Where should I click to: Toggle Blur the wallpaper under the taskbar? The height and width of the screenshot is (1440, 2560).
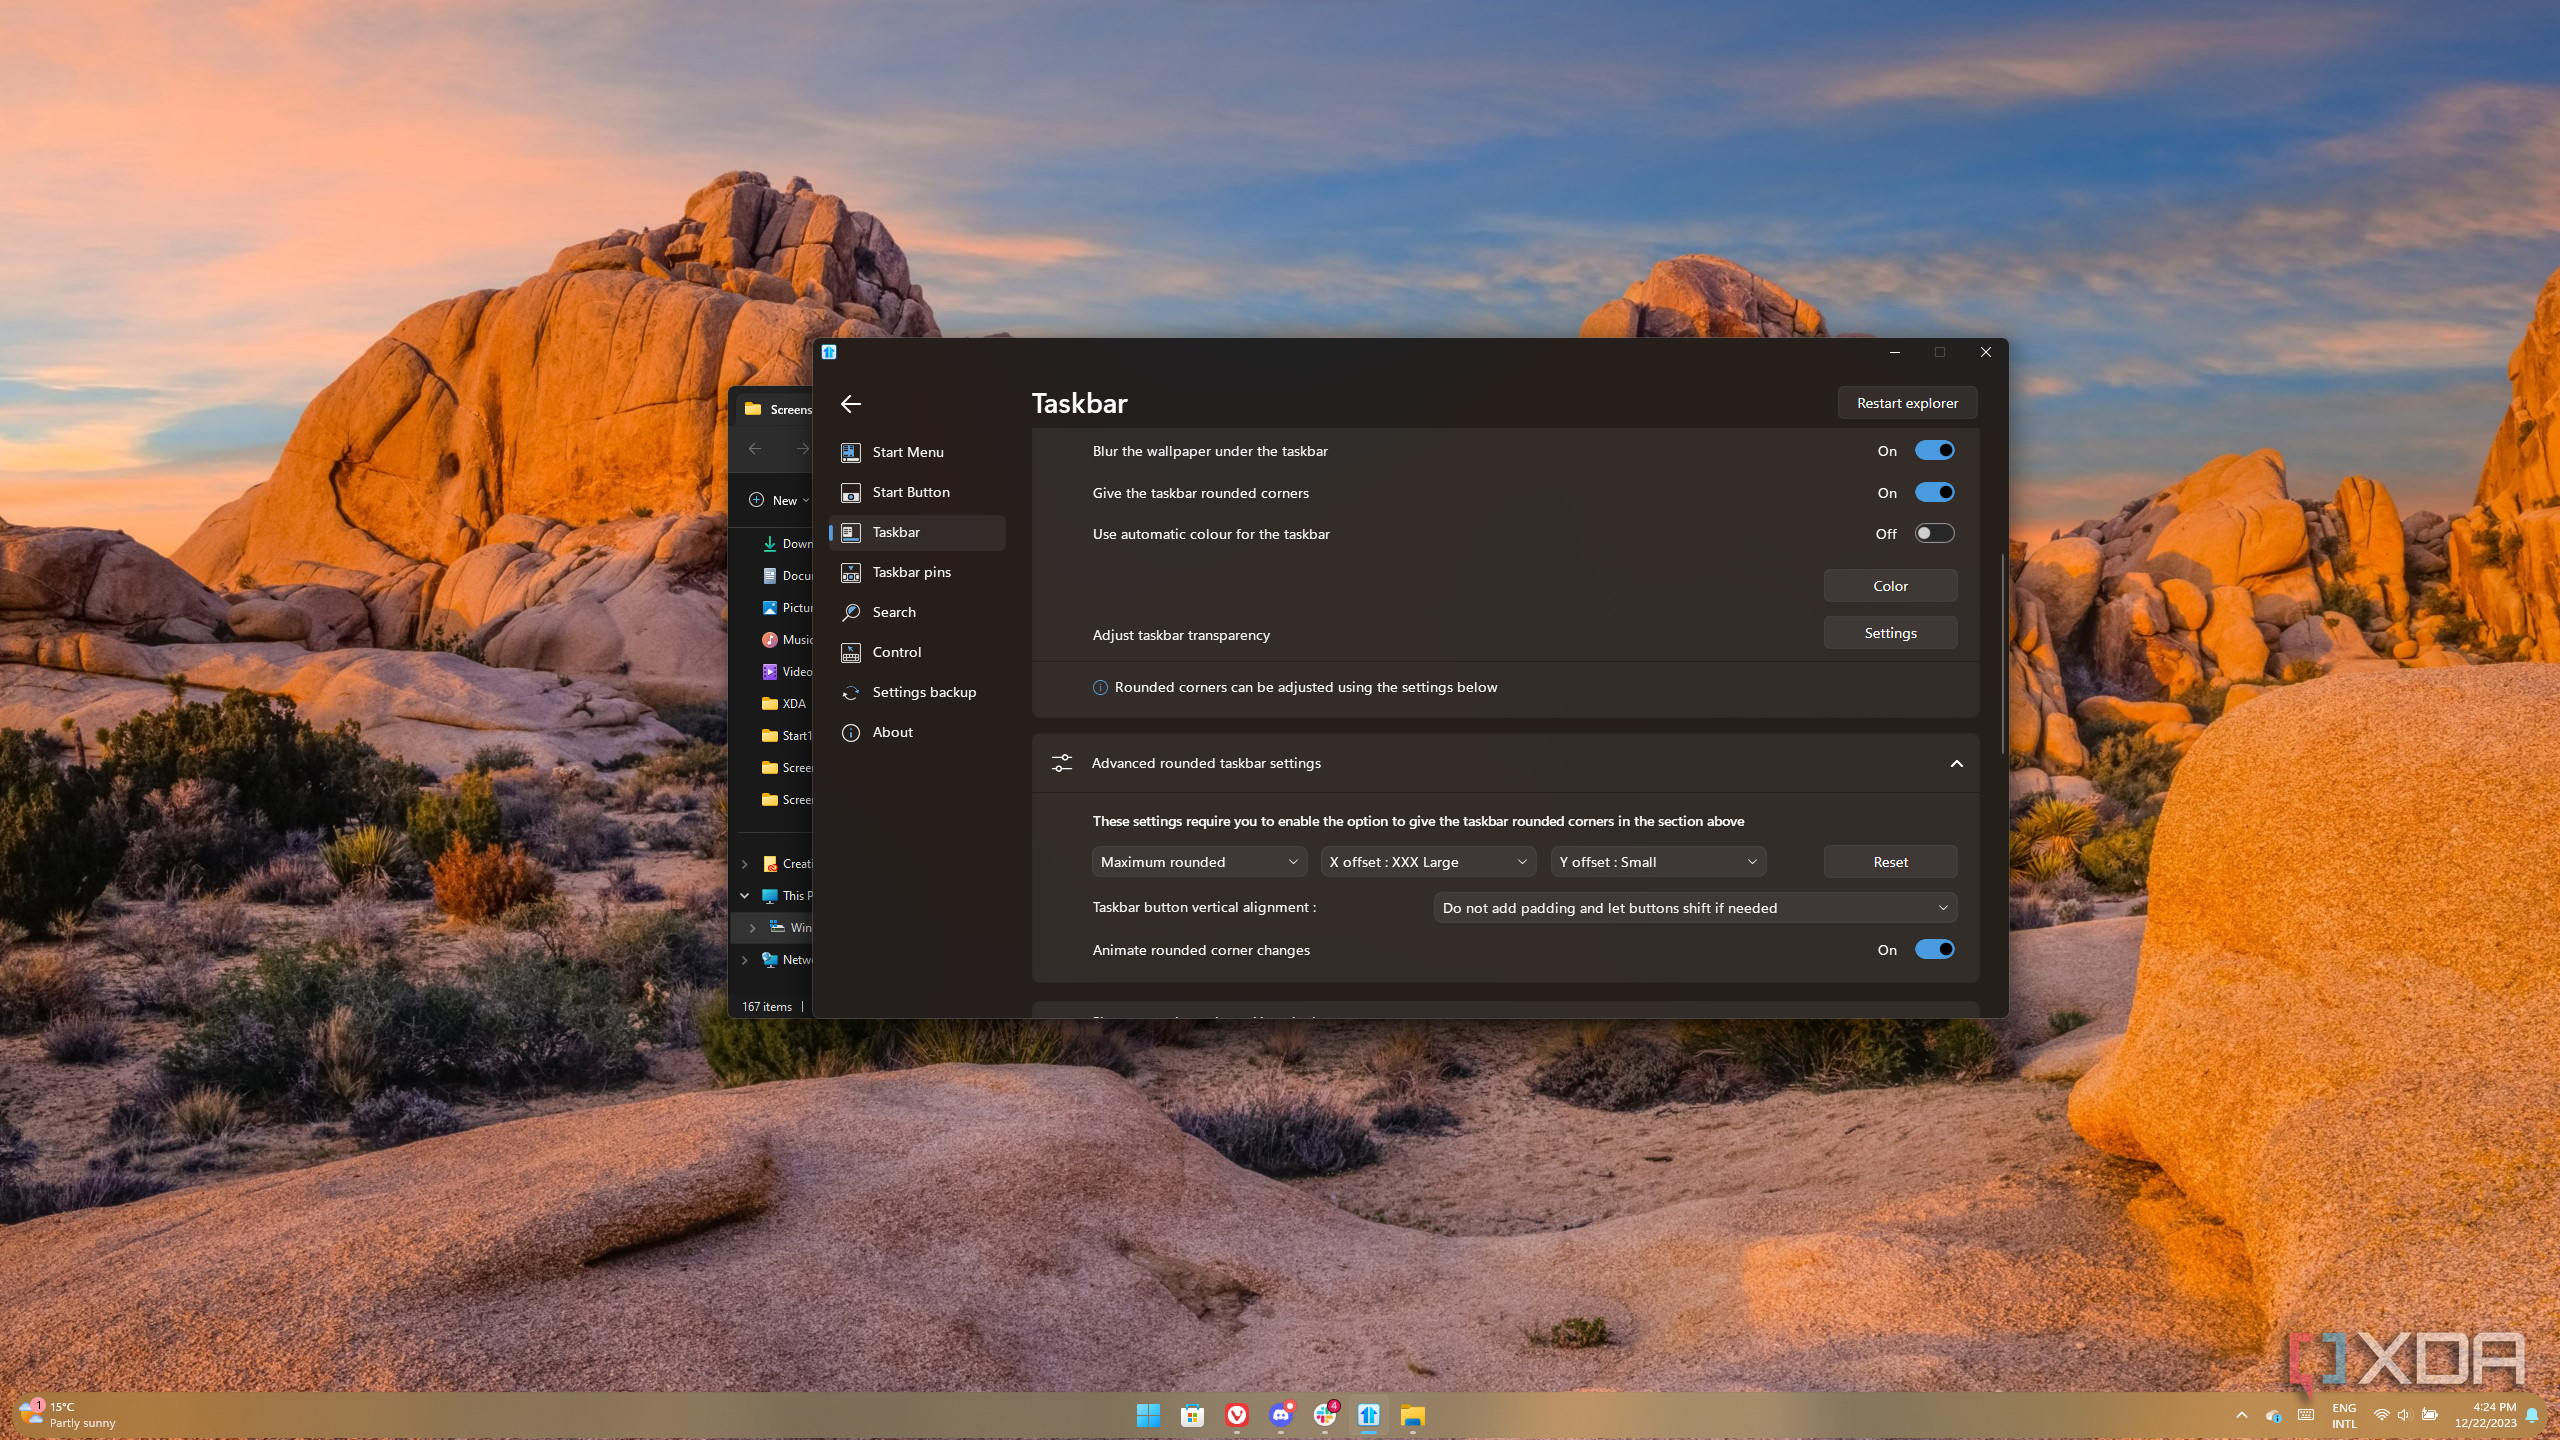click(1934, 451)
